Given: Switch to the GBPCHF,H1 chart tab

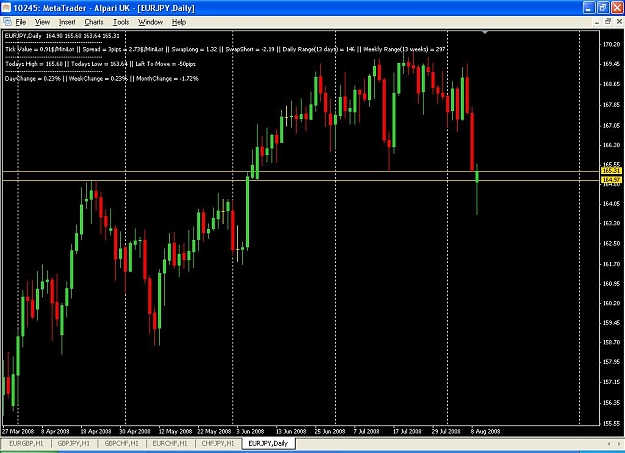Looking at the screenshot, I should coord(122,443).
